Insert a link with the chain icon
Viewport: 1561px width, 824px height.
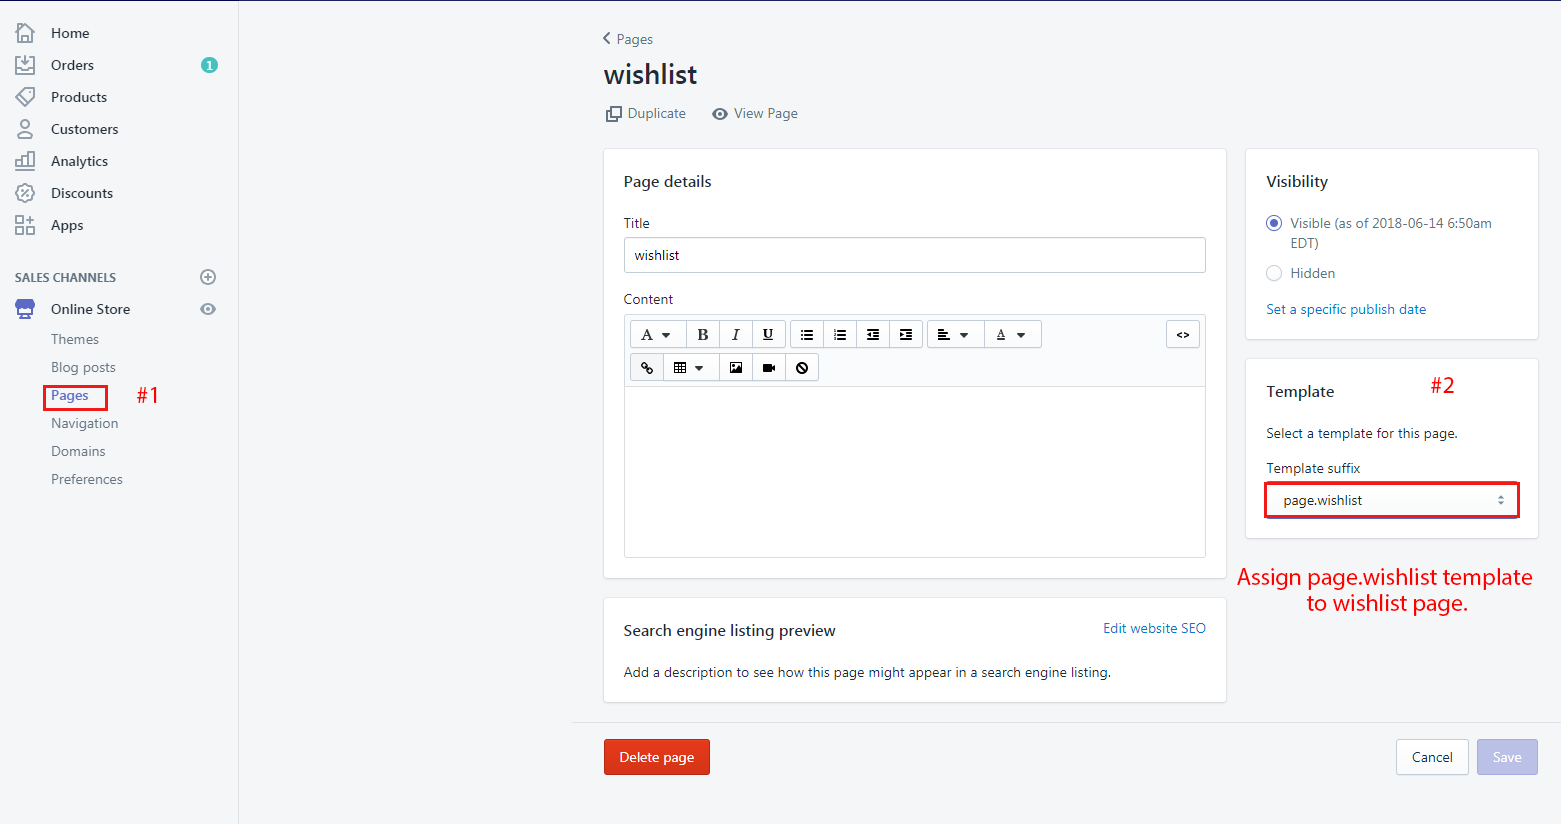647,368
